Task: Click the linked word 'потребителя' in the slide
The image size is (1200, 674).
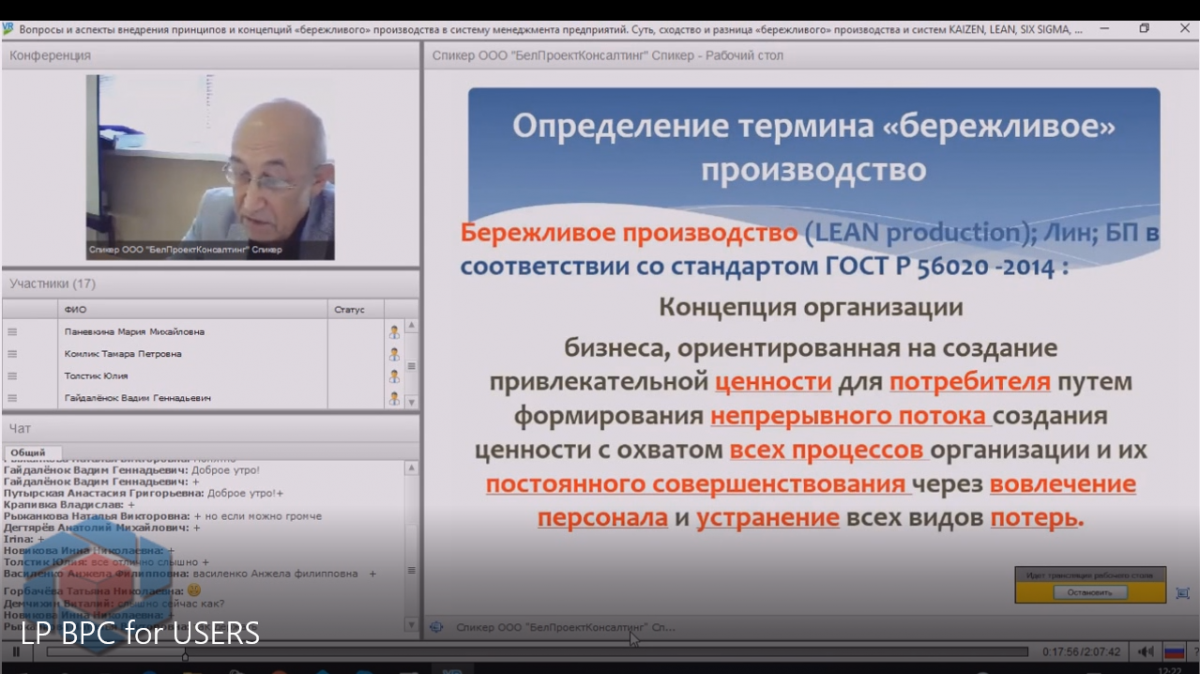Action: pos(970,381)
